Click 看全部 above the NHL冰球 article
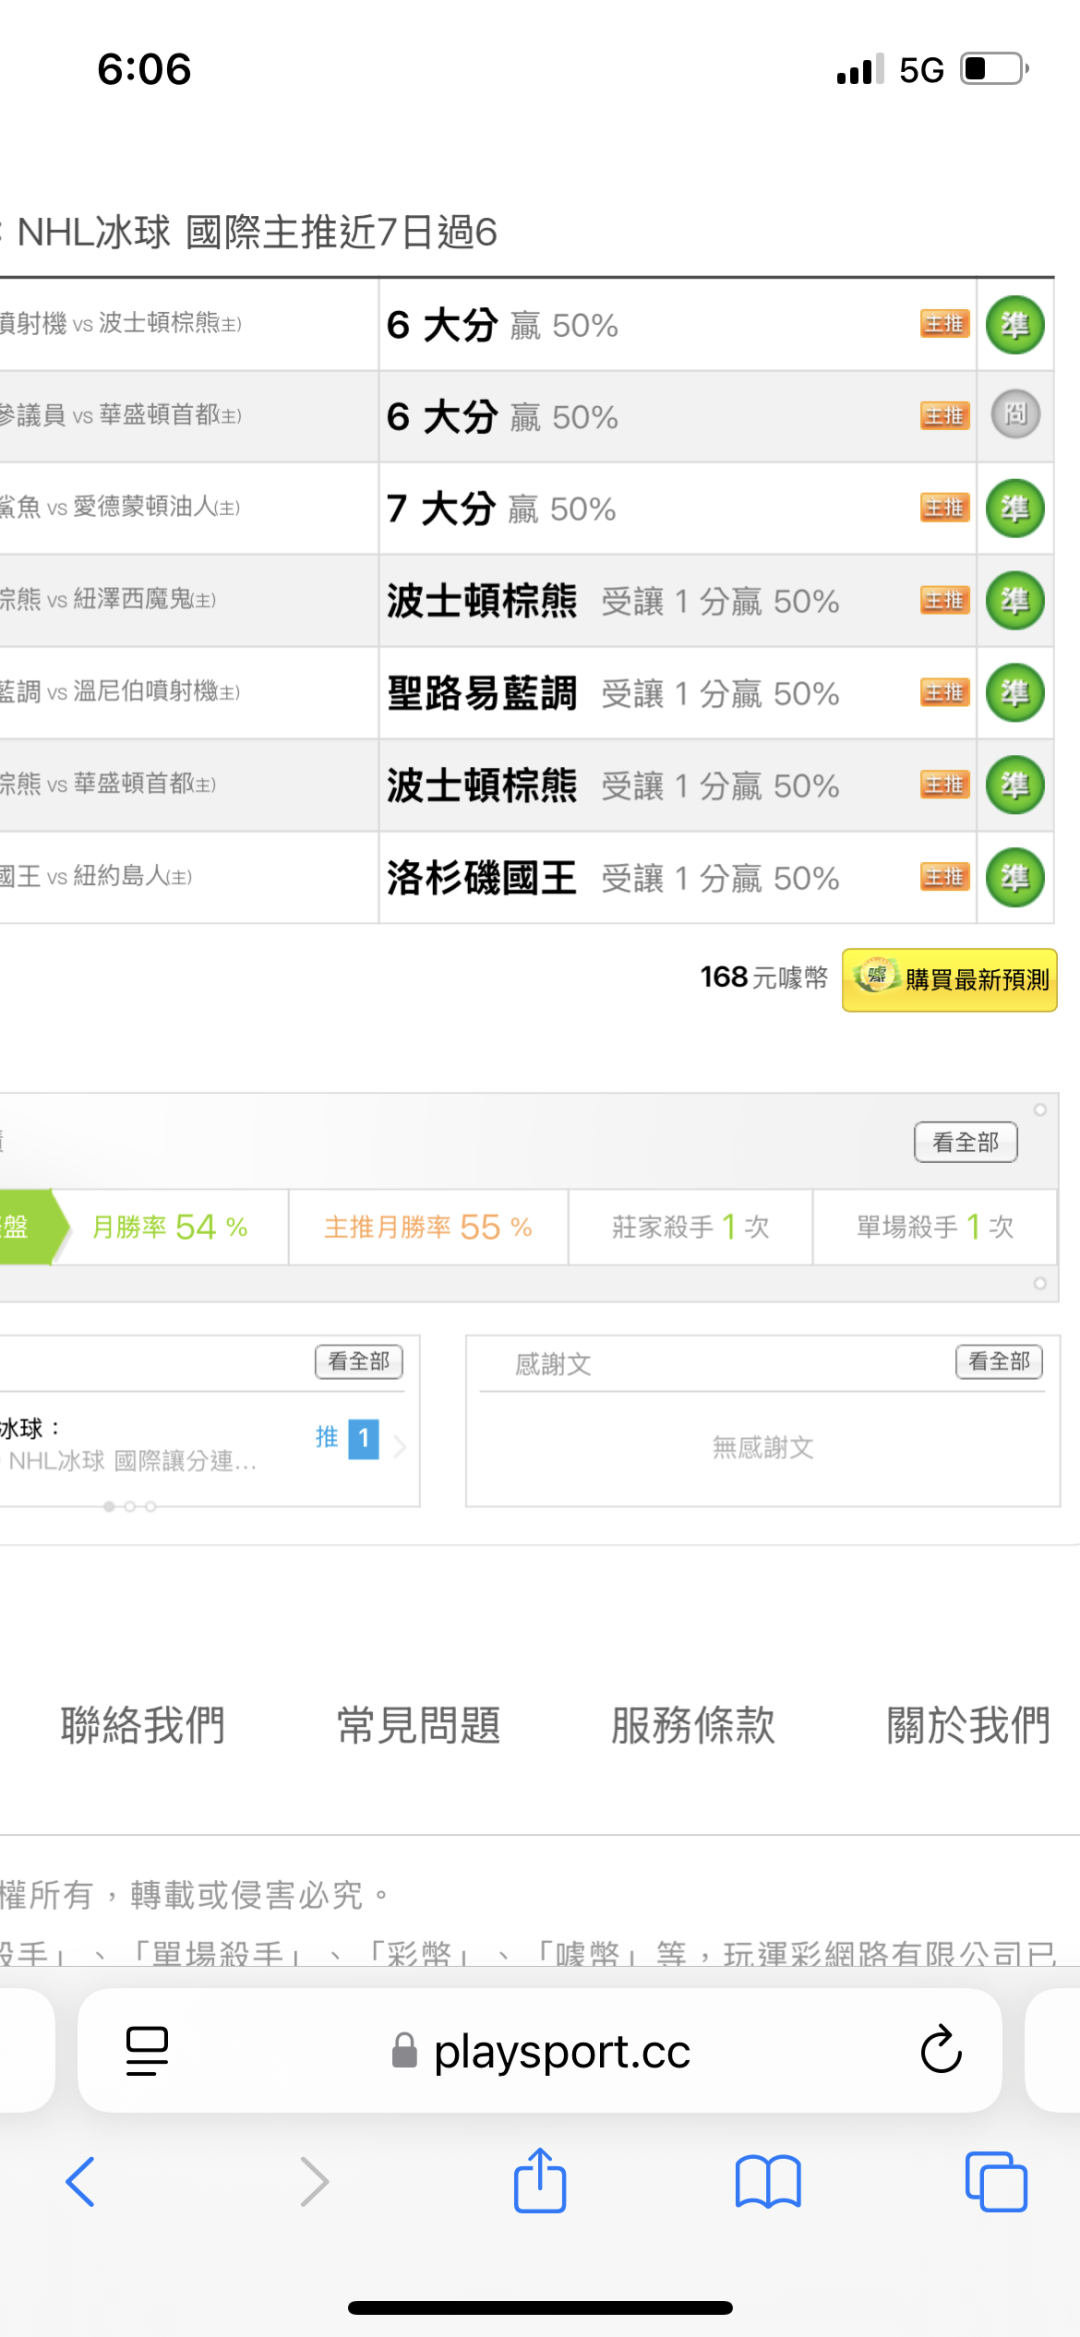The height and width of the screenshot is (2337, 1080). click(x=359, y=1361)
